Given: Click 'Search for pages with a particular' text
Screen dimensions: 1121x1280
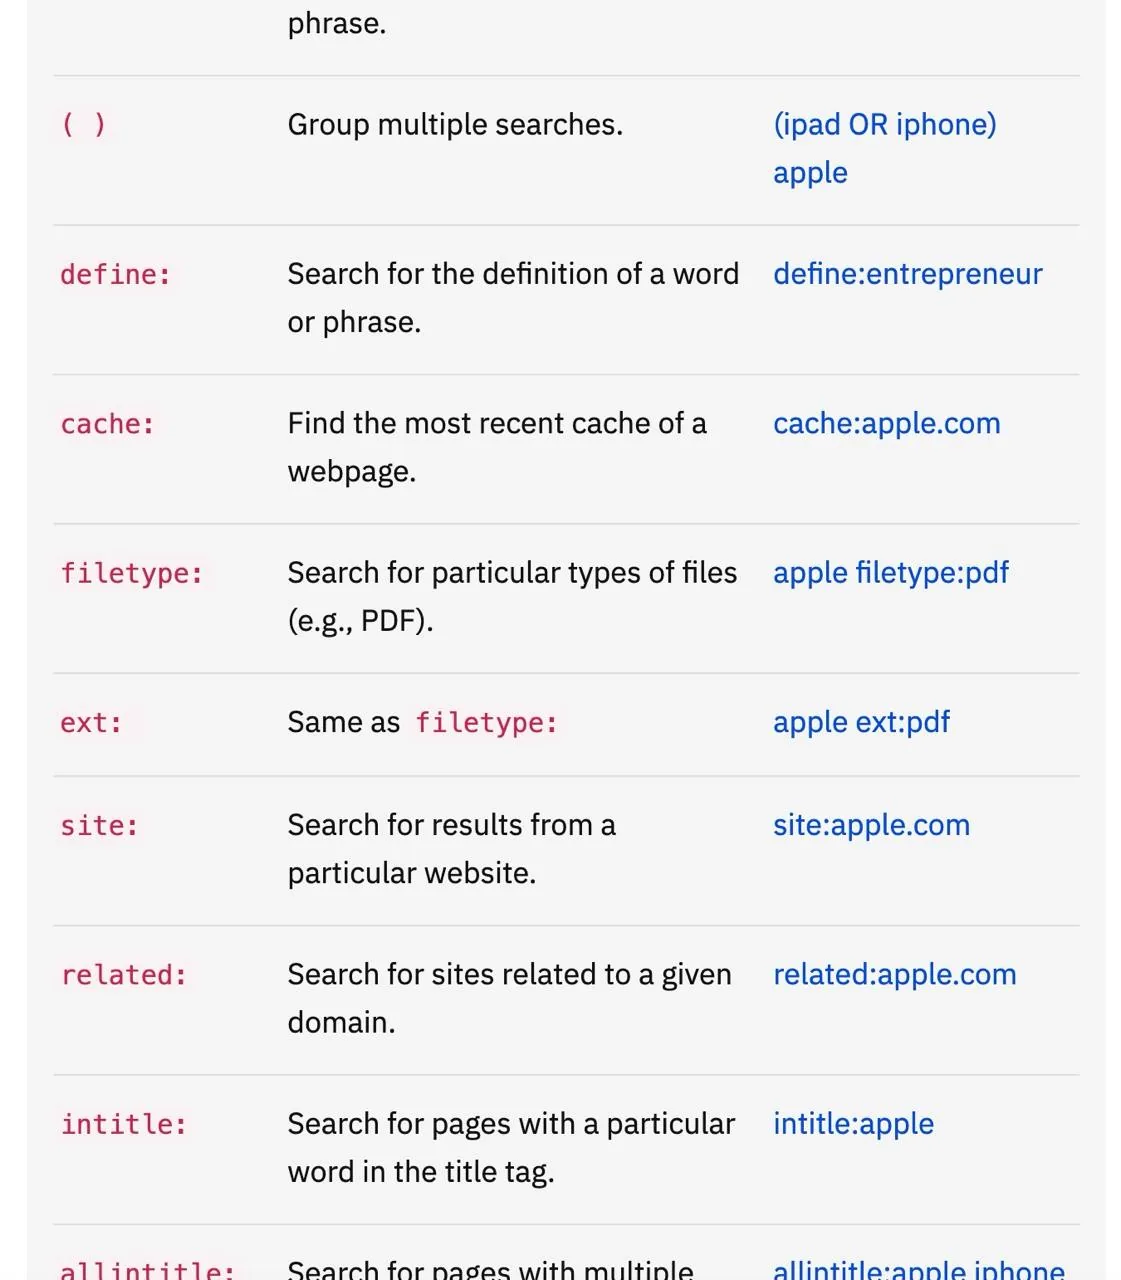Looking at the screenshot, I should 511,1124.
